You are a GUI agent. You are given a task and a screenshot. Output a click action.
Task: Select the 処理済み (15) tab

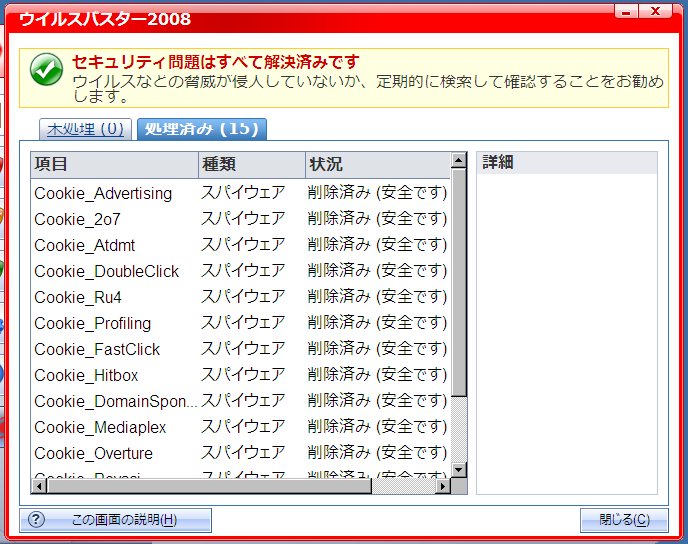(x=201, y=129)
